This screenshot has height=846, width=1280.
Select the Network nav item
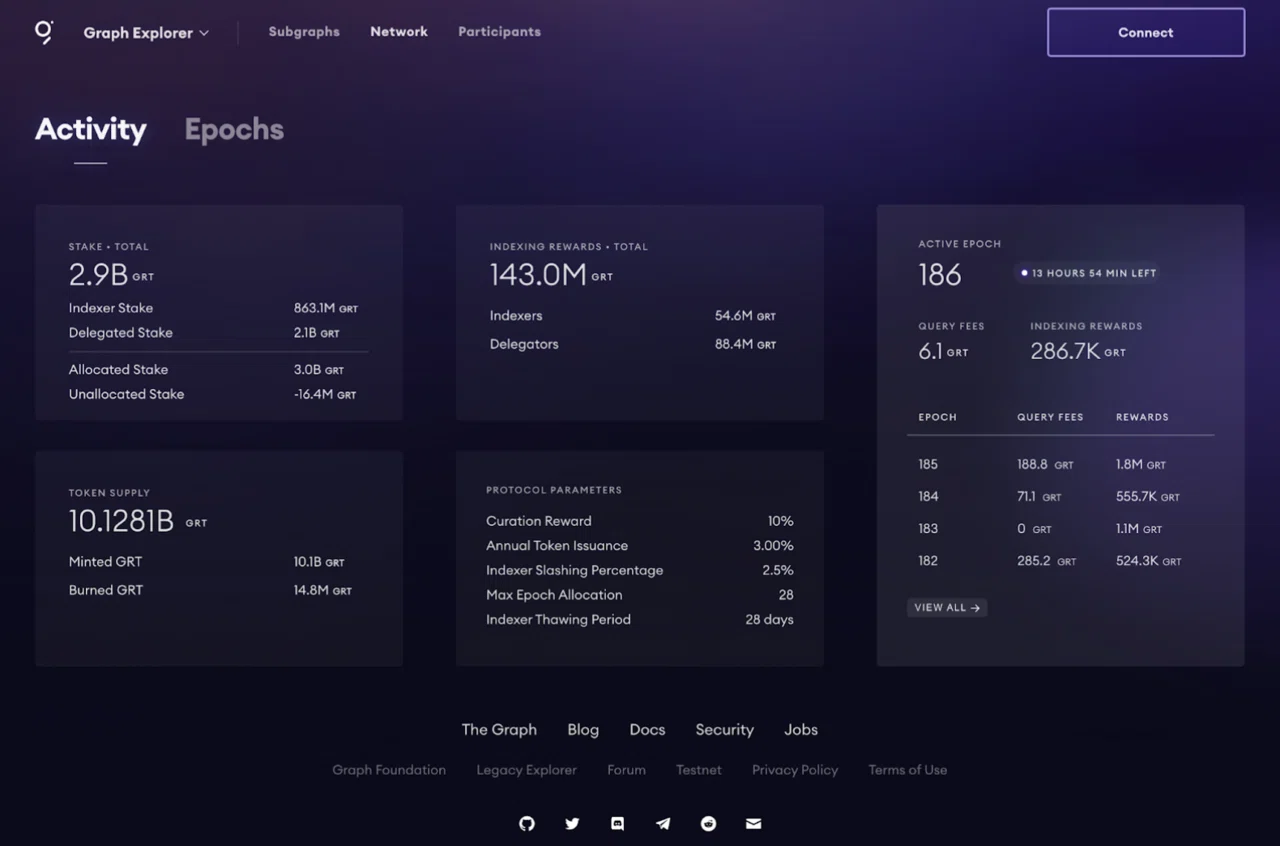click(399, 32)
